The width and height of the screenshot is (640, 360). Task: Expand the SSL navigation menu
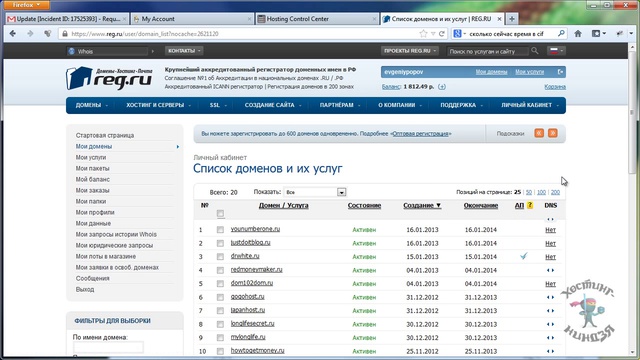point(218,105)
